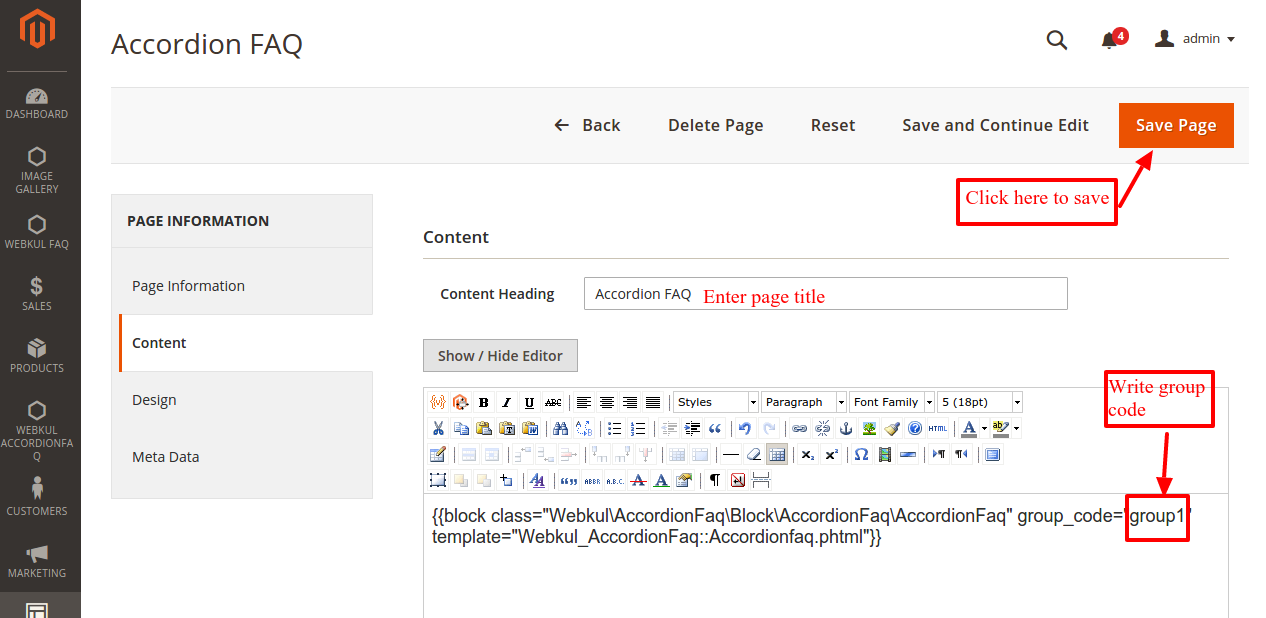Viewport: 1266px width, 618px height.
Task: Click Save and Continue Edit
Action: tap(995, 125)
